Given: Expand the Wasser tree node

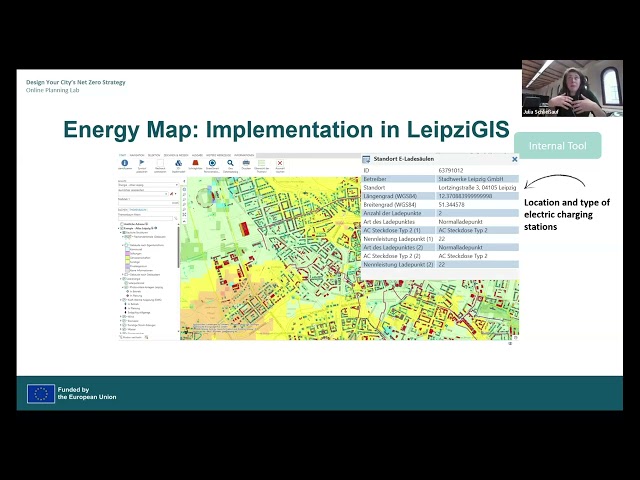Looking at the screenshot, I should pyautogui.click(x=120, y=329).
